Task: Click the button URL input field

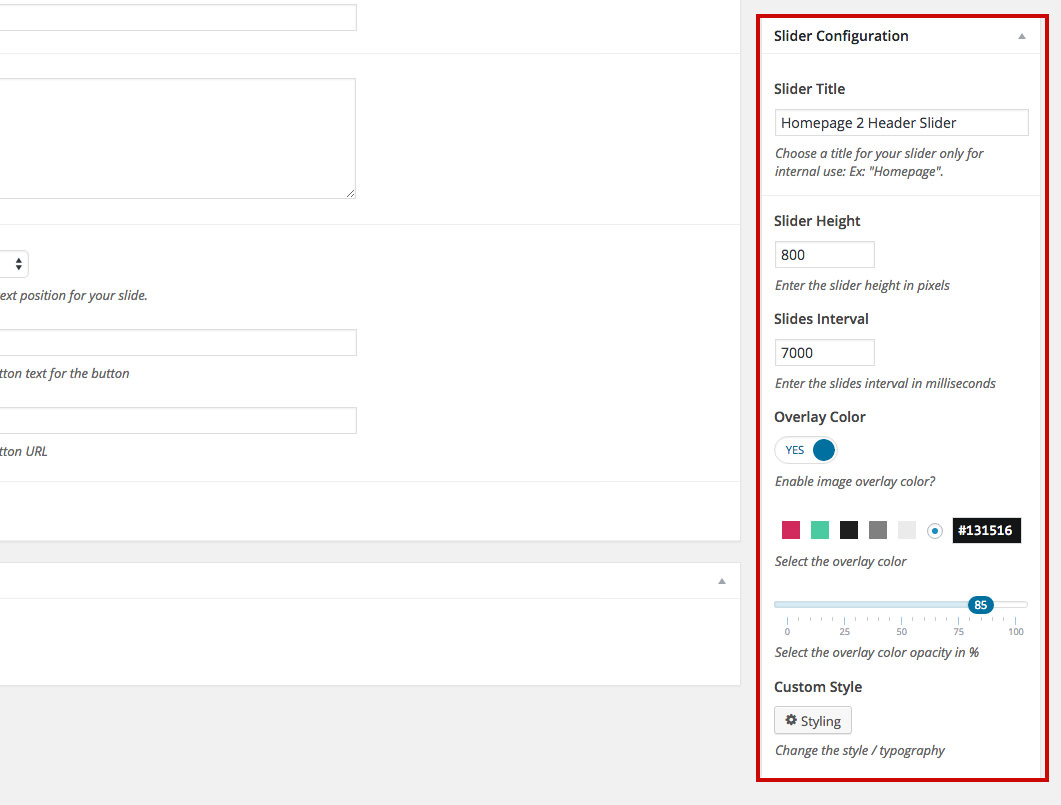Action: click(x=178, y=420)
